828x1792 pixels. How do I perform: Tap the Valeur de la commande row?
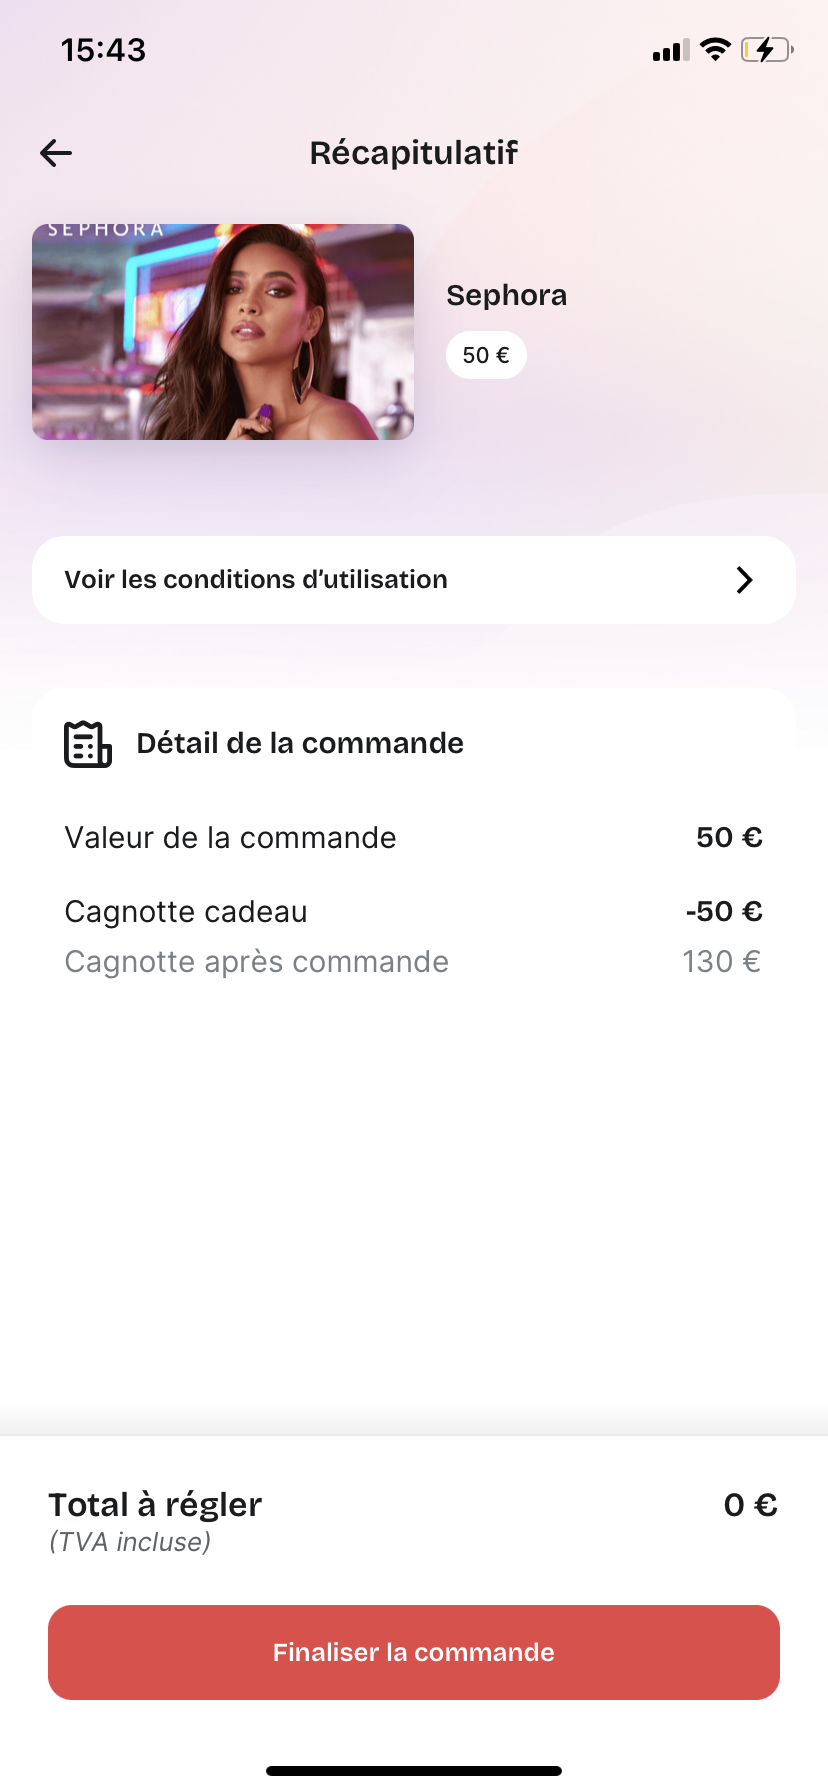coord(414,837)
